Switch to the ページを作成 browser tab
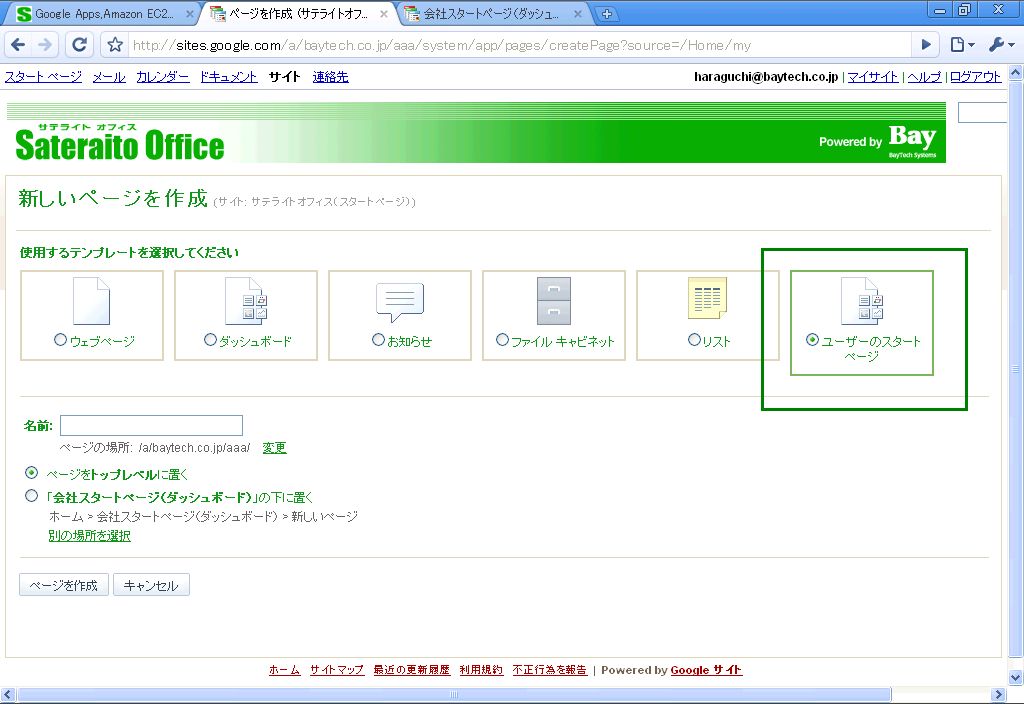The height and width of the screenshot is (704, 1024). [298, 14]
